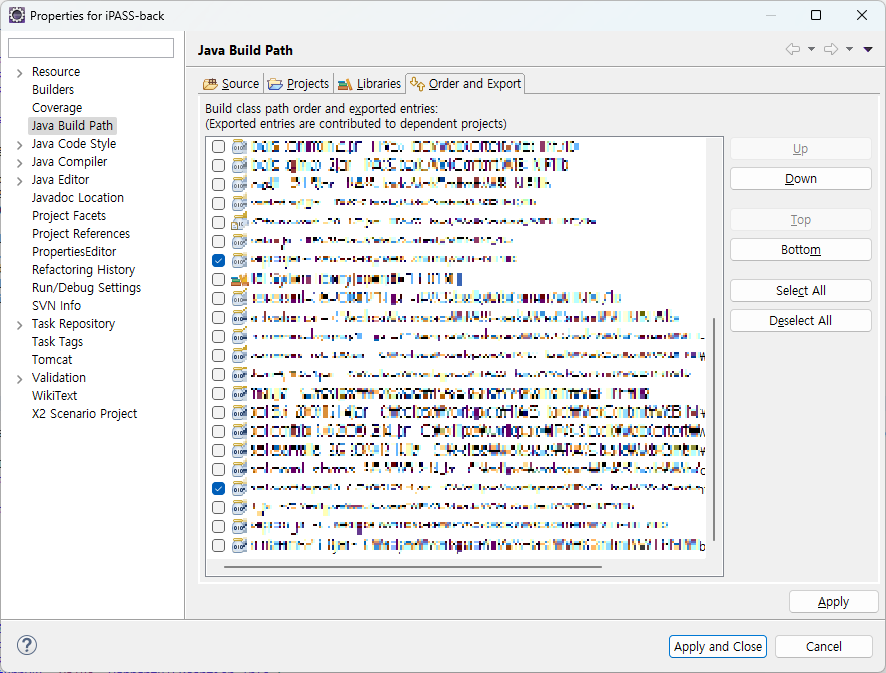Uncheck the lower of the two checked entries
The height and width of the screenshot is (673, 886).
(x=218, y=488)
